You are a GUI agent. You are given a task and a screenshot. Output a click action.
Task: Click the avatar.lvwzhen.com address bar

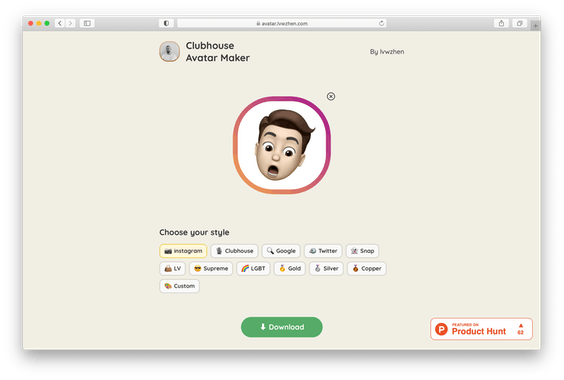pos(282,23)
